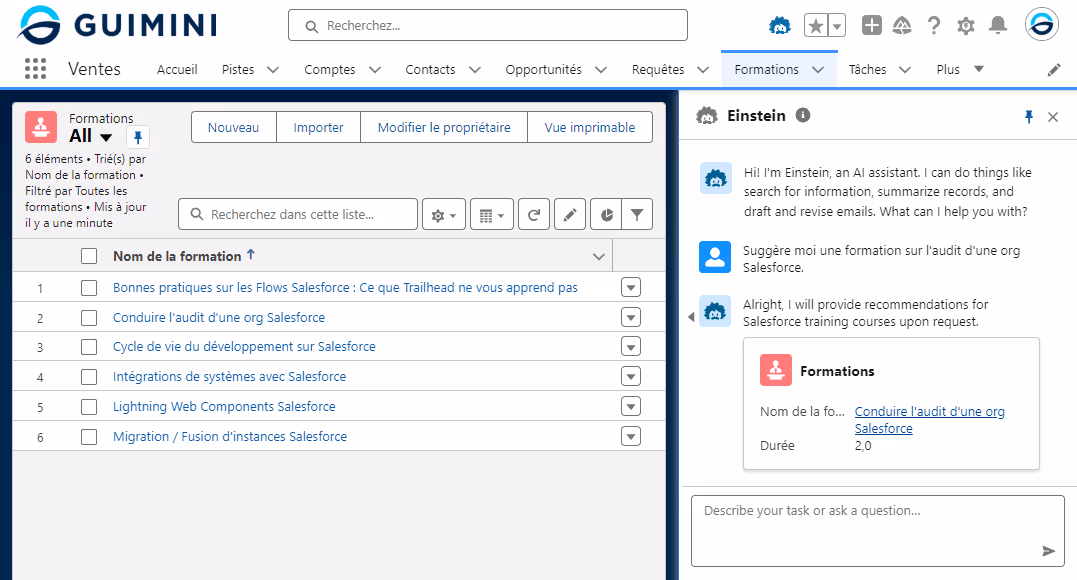
Task: Click Modifier le propriétaire button
Action: point(444,127)
